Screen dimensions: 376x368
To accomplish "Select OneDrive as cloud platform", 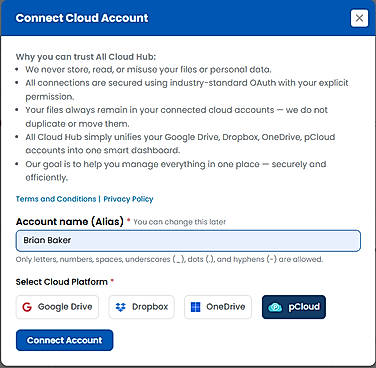I will [218, 307].
